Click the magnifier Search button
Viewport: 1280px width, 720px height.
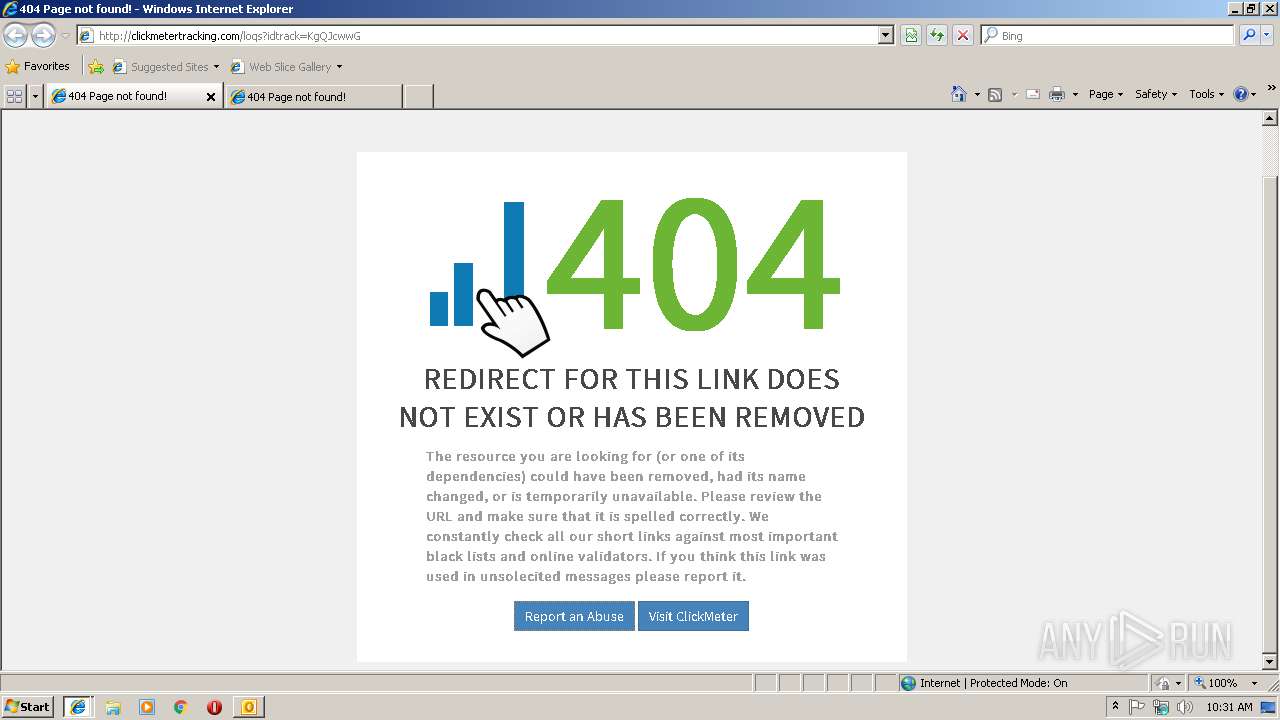click(1249, 35)
